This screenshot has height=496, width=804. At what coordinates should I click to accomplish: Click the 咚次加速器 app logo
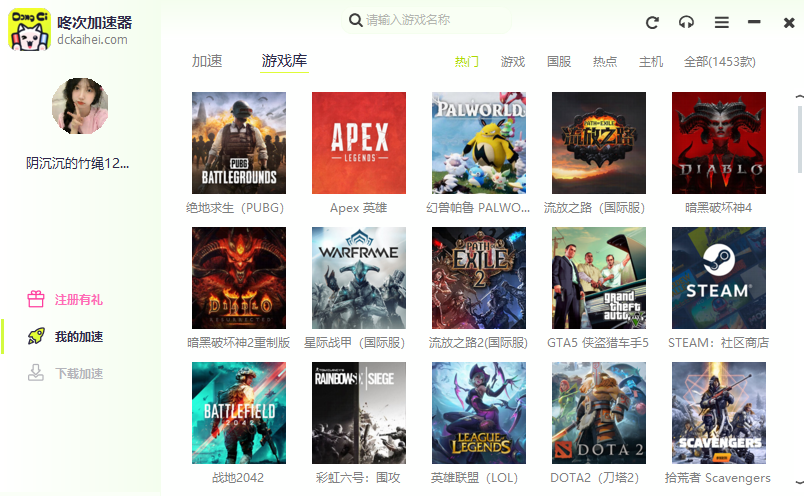pos(30,30)
